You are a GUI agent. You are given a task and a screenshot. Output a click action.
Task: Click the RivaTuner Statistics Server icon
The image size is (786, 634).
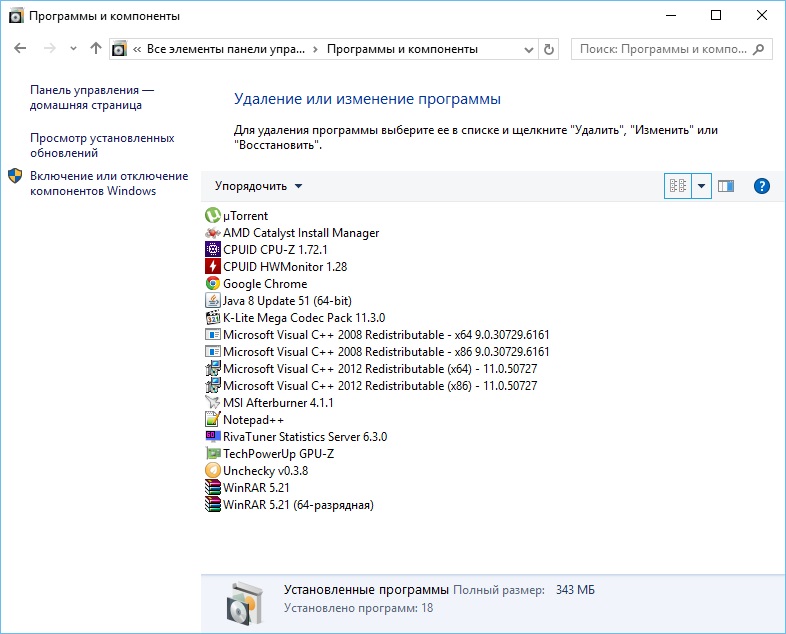tap(213, 437)
